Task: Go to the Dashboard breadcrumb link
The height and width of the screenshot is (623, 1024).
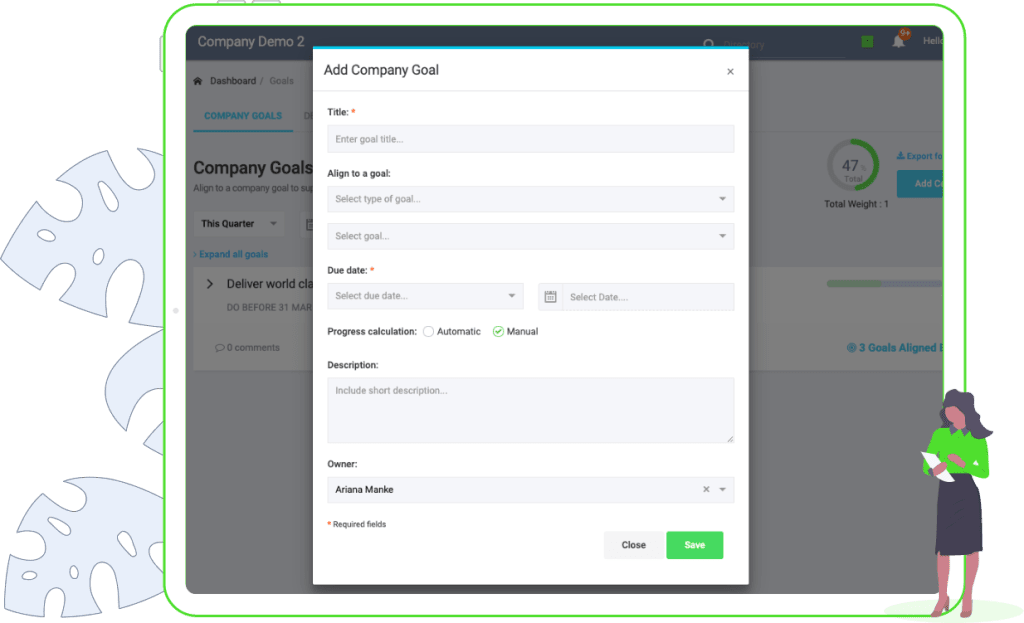Action: pos(232,81)
